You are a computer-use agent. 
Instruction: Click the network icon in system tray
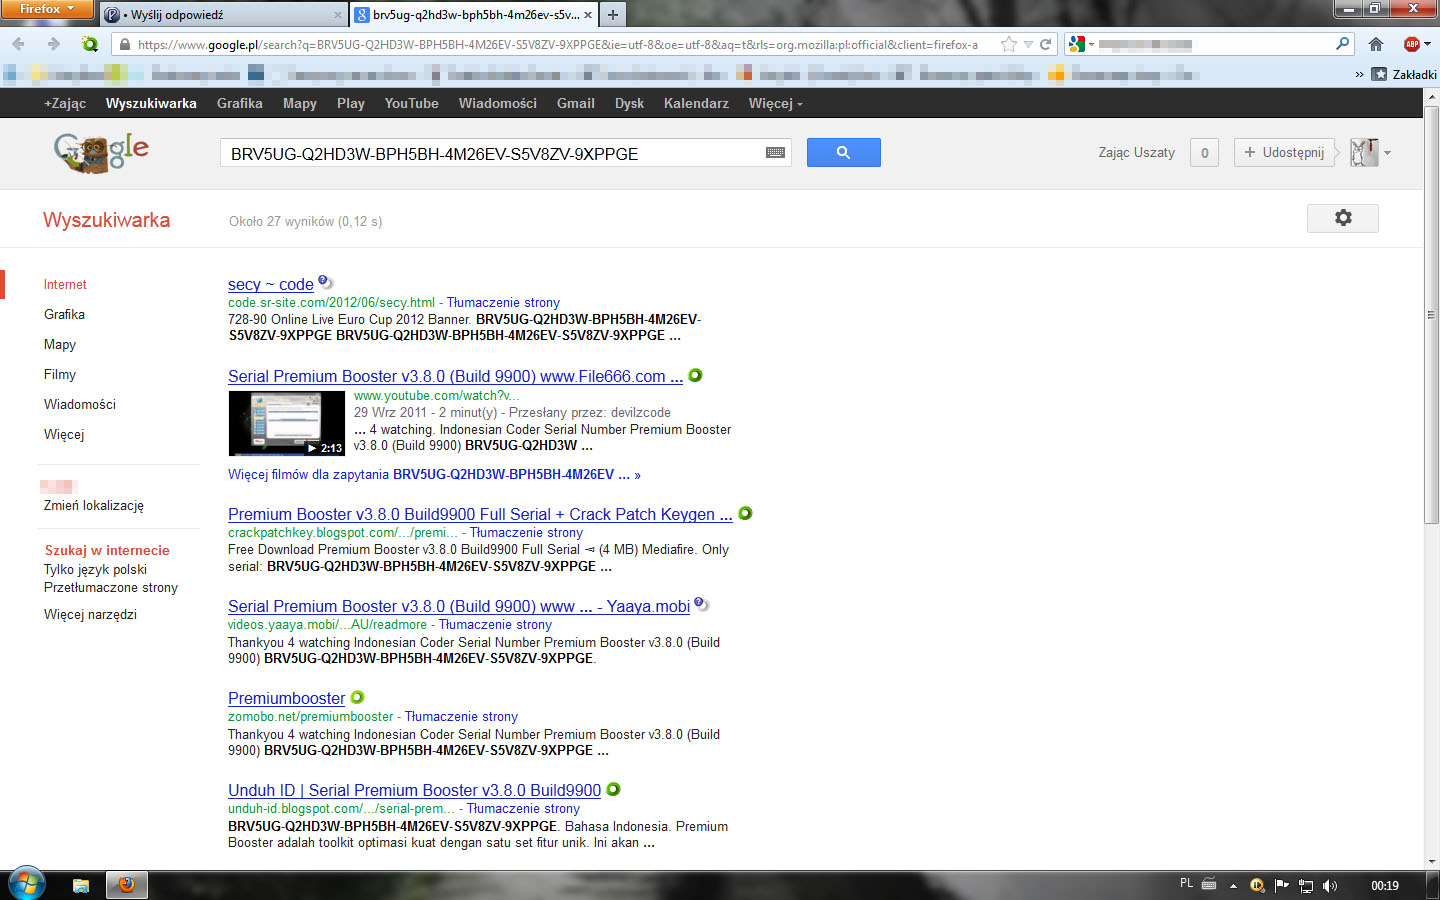pos(1306,885)
